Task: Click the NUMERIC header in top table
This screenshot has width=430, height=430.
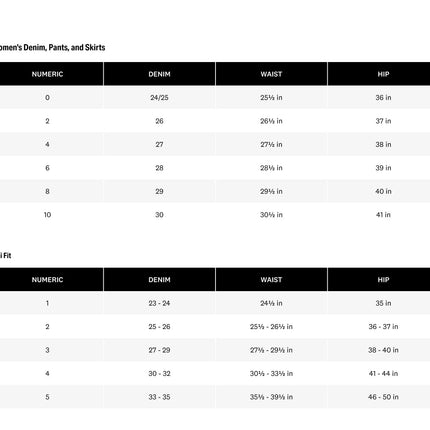Action: point(47,74)
